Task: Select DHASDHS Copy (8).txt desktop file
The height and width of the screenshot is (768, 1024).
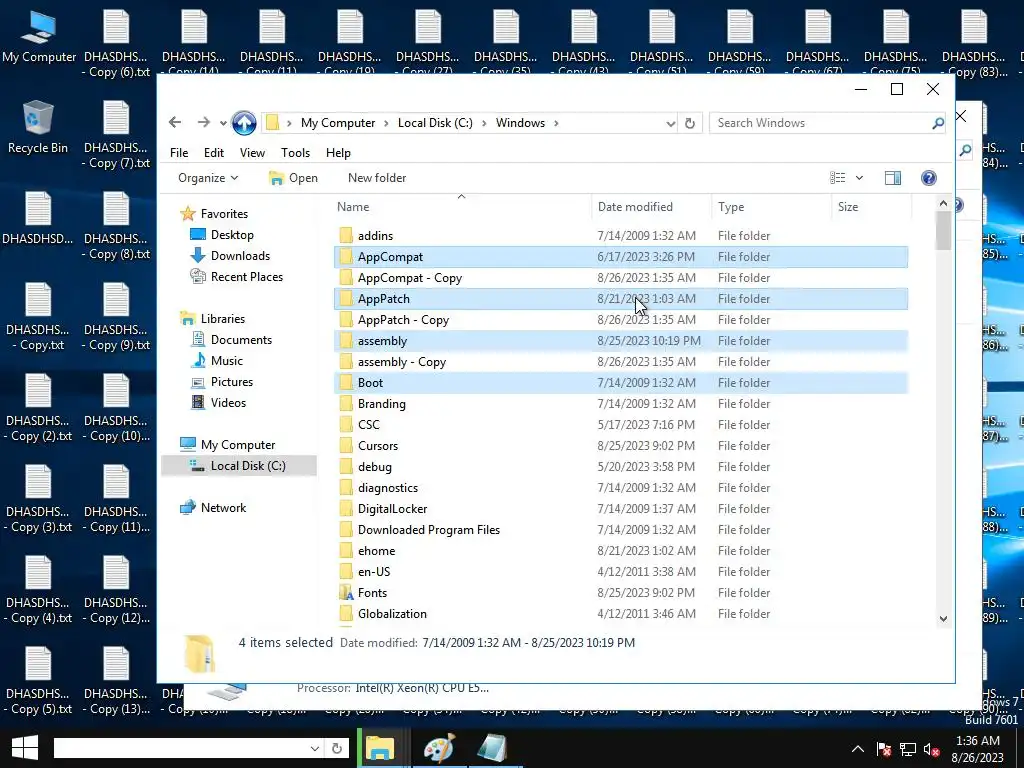Action: (x=116, y=226)
